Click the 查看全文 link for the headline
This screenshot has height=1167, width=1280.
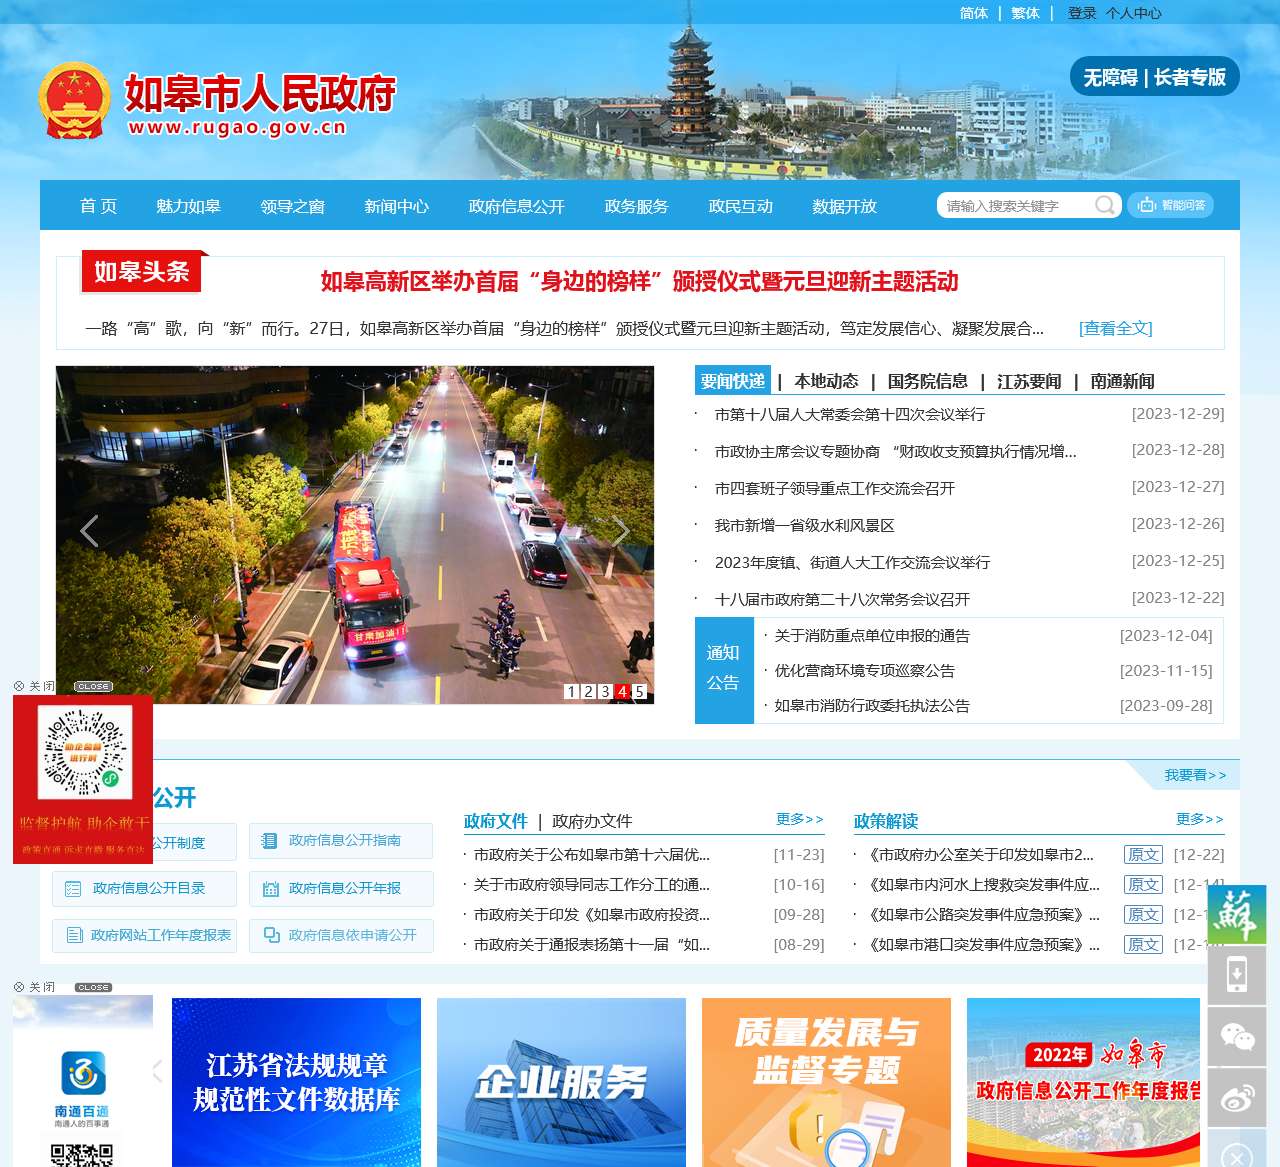click(1114, 328)
